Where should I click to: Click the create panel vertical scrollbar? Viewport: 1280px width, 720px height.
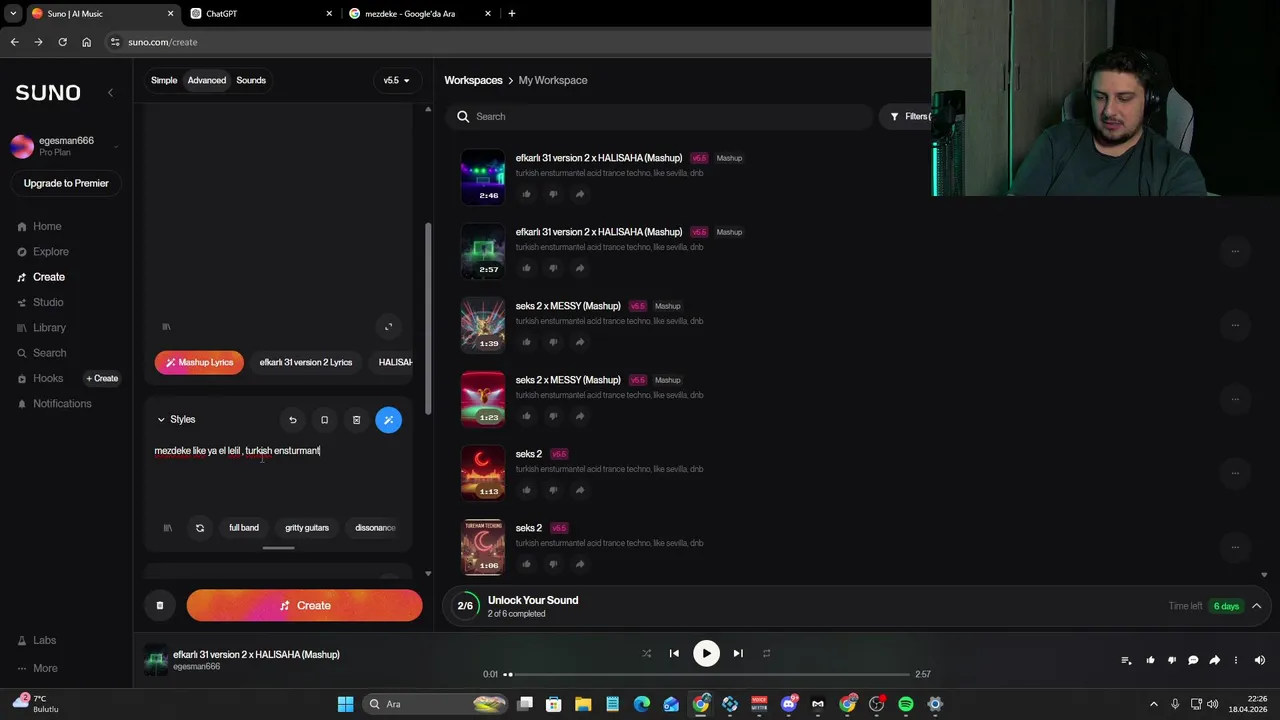point(428,318)
